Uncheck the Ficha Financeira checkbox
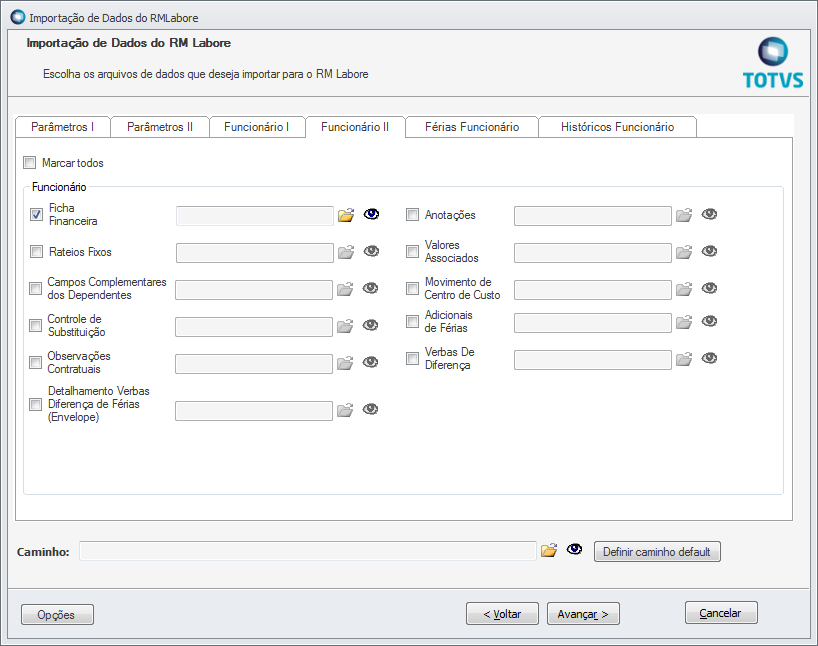Screen dimensions: 818x646 point(37,214)
